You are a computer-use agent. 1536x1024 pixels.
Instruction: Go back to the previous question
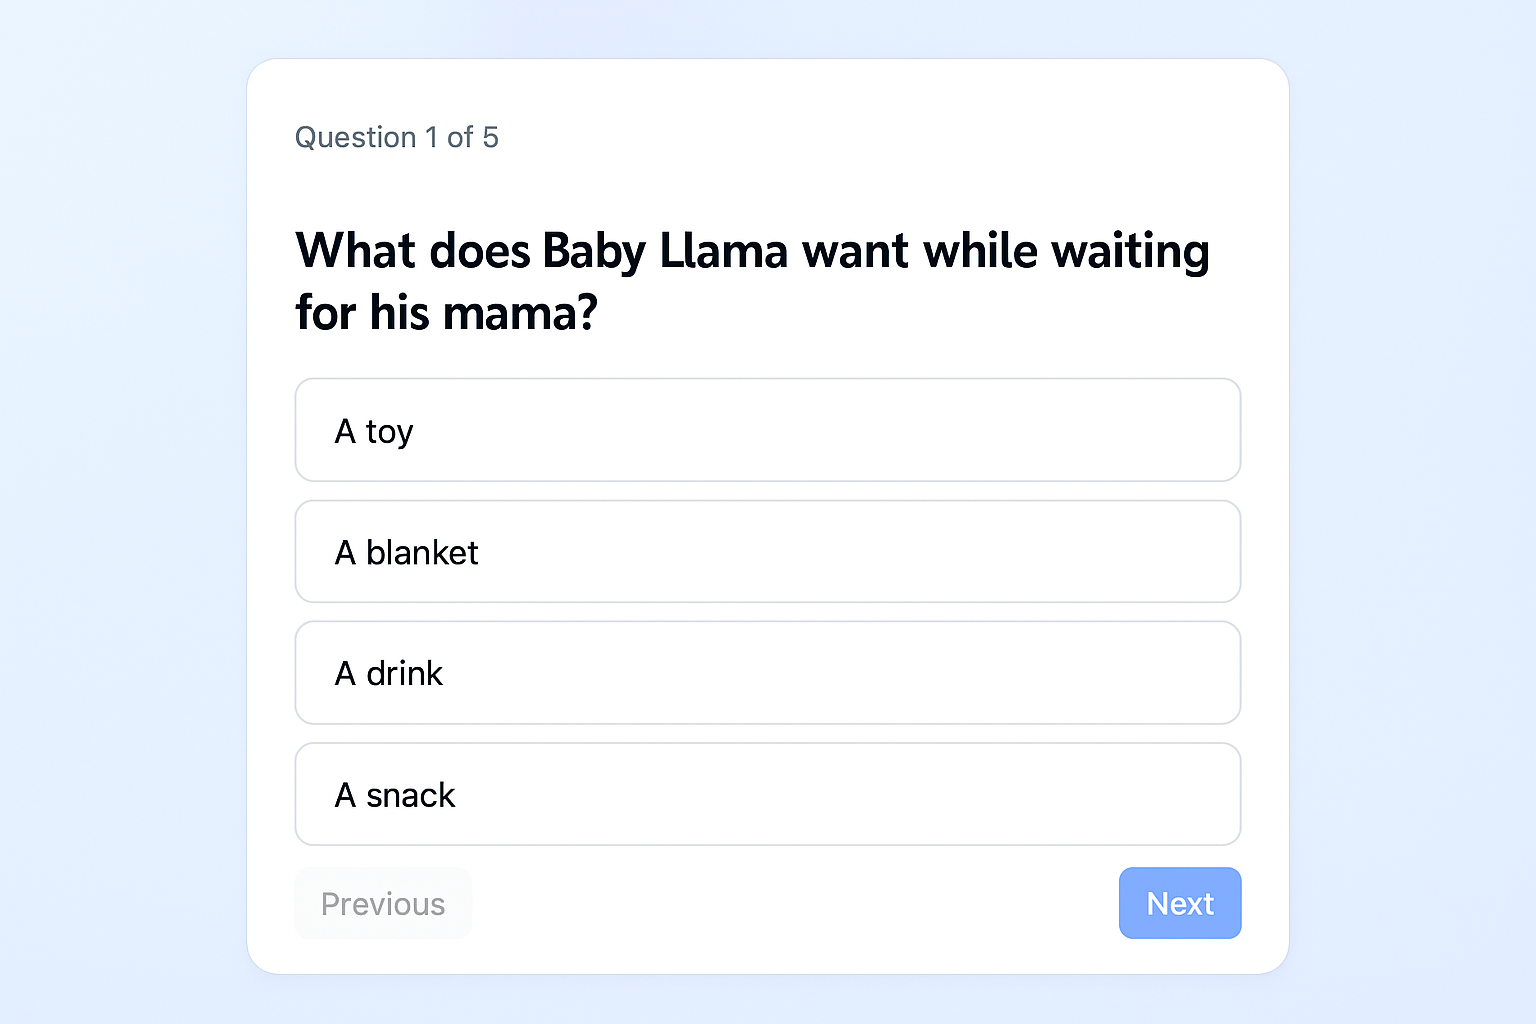383,903
